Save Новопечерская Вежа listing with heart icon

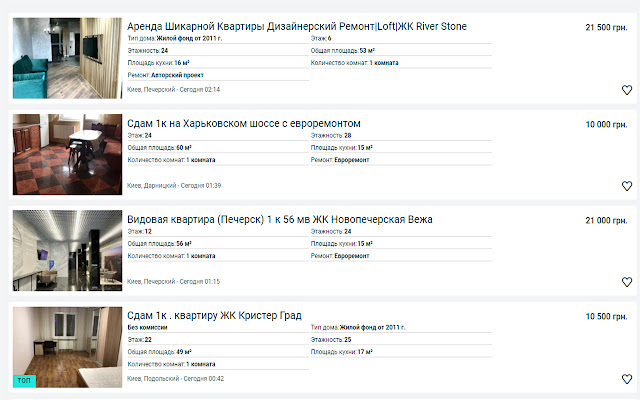click(627, 282)
